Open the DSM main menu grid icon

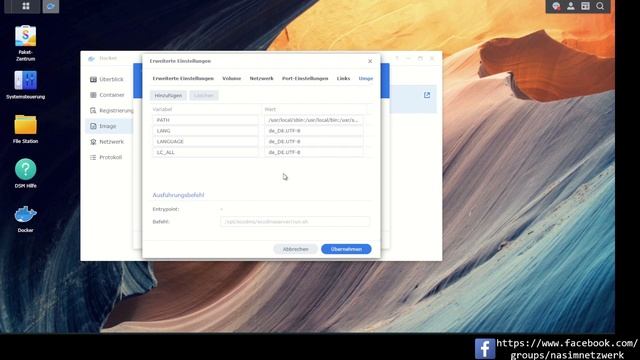(x=25, y=6)
